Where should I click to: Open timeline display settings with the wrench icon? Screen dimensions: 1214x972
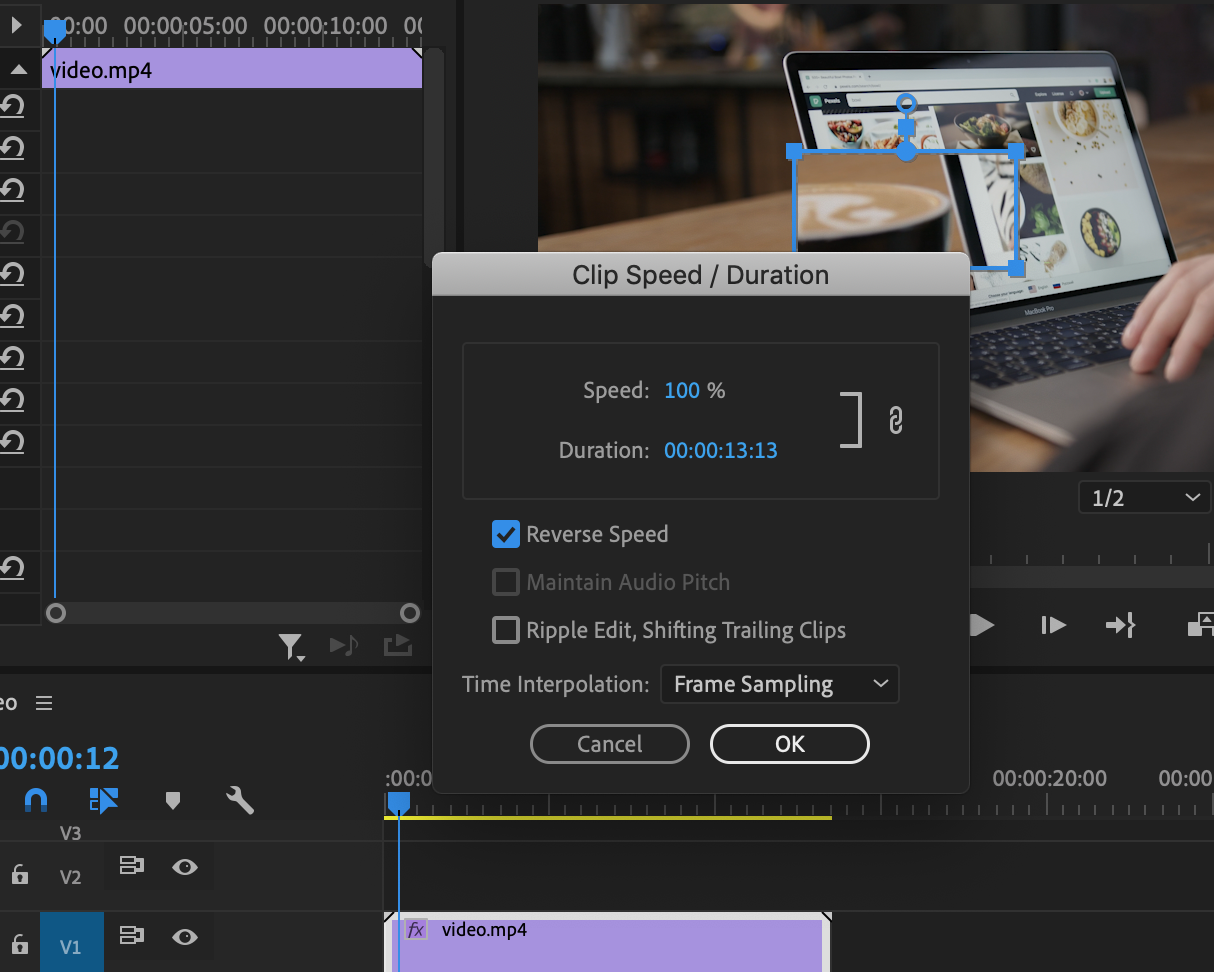239,800
